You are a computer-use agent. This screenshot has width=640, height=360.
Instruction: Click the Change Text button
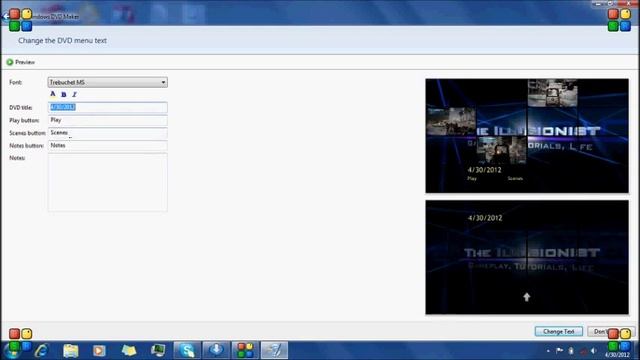tap(559, 331)
